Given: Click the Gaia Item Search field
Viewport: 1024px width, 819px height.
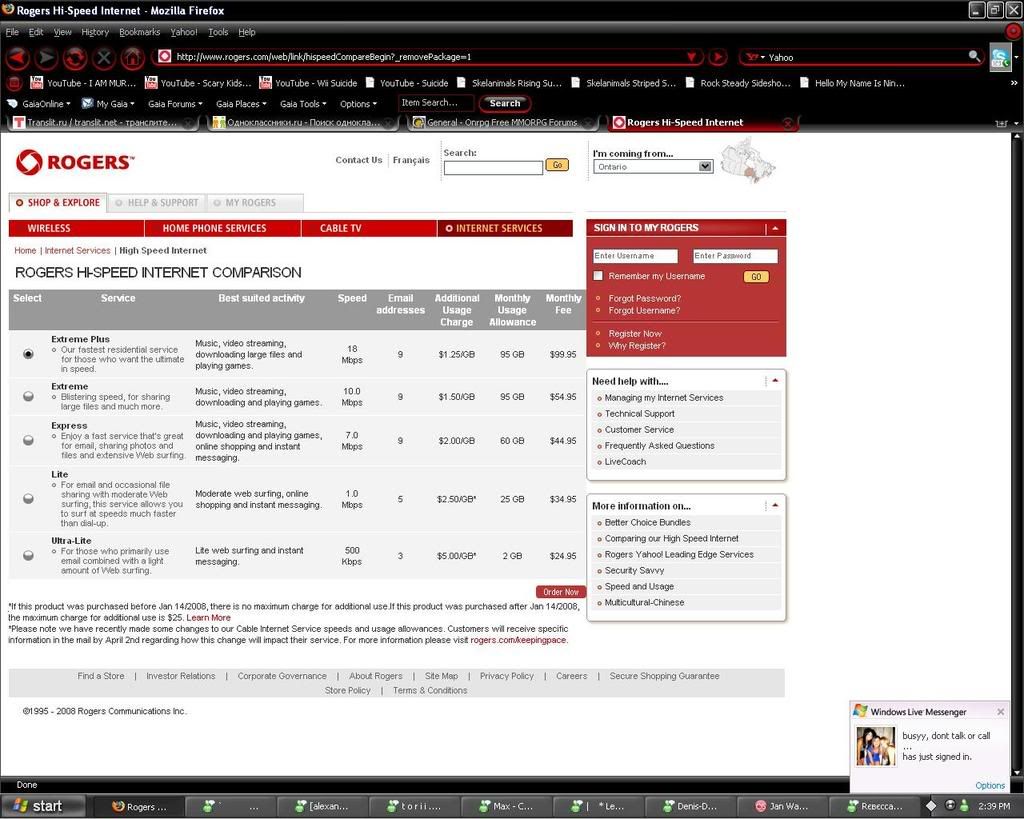Looking at the screenshot, I should pos(436,103).
